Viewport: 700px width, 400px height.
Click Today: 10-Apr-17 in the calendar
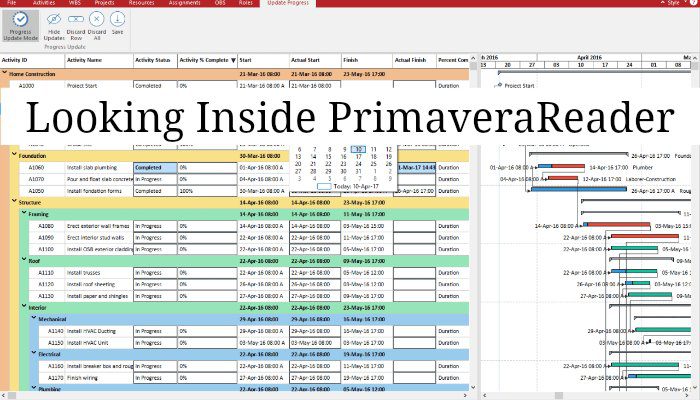tap(356, 186)
